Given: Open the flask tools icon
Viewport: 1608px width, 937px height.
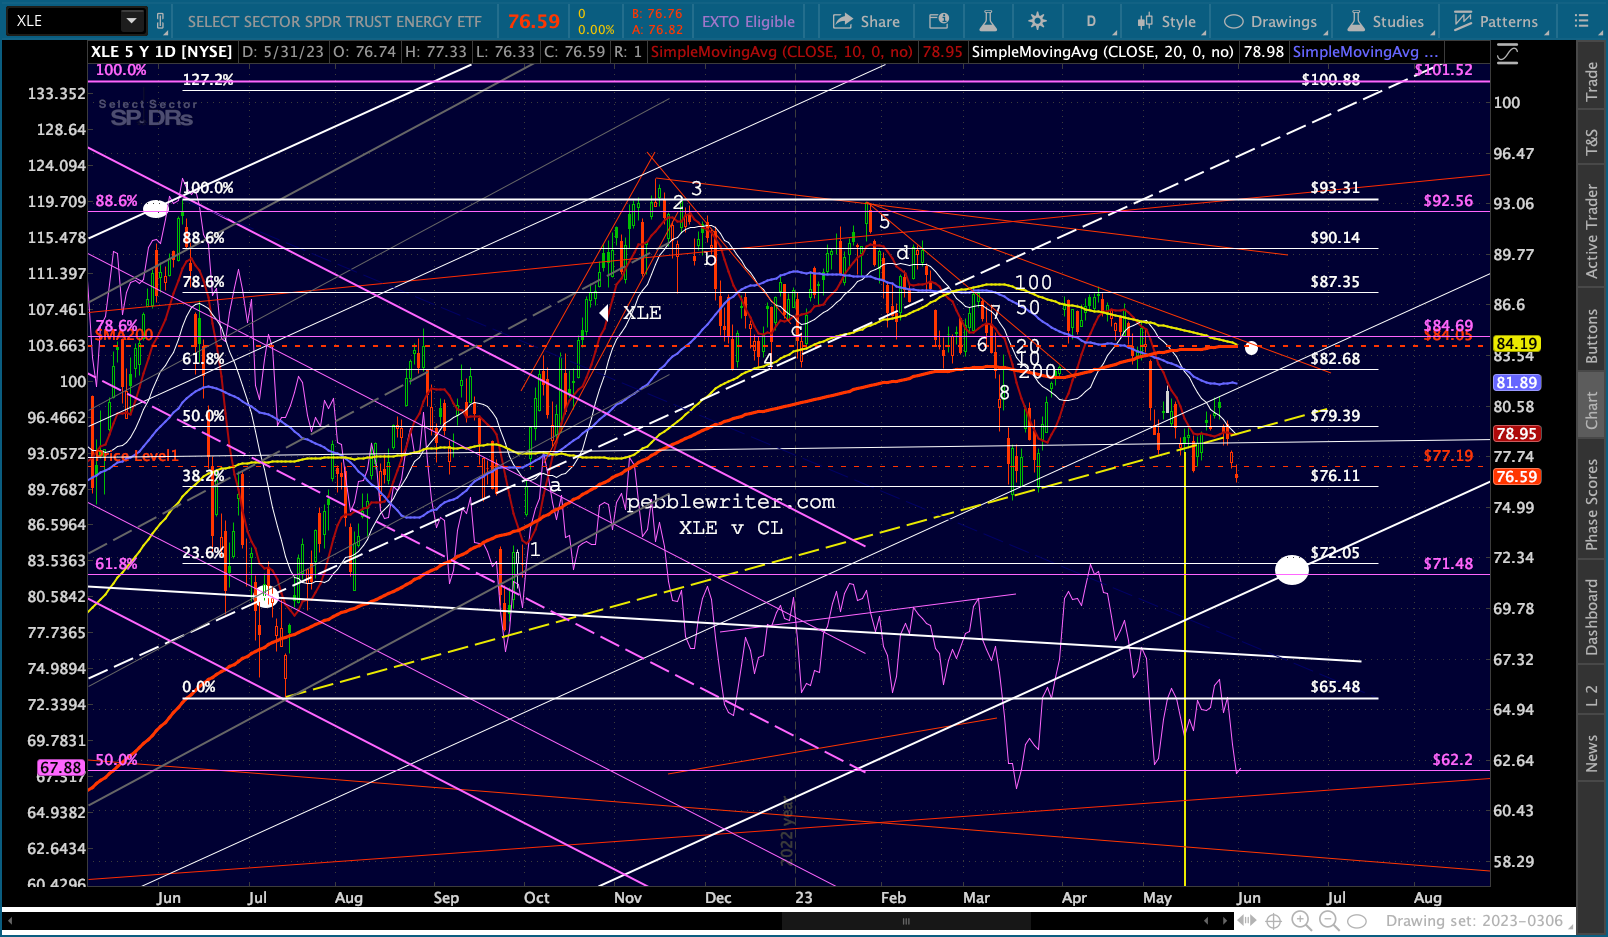Looking at the screenshot, I should [987, 21].
